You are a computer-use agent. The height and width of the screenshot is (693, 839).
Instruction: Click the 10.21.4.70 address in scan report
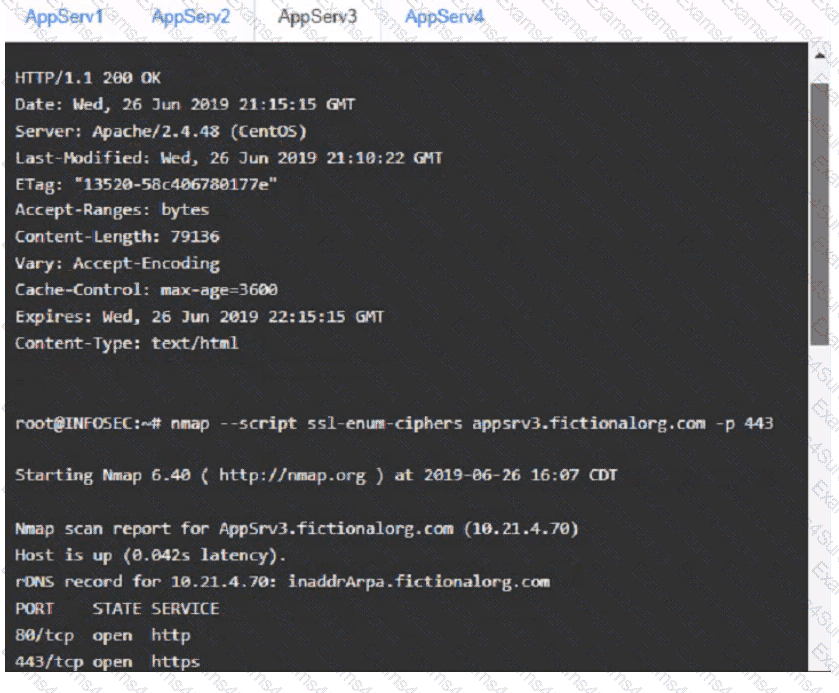pyautogui.click(x=521, y=529)
